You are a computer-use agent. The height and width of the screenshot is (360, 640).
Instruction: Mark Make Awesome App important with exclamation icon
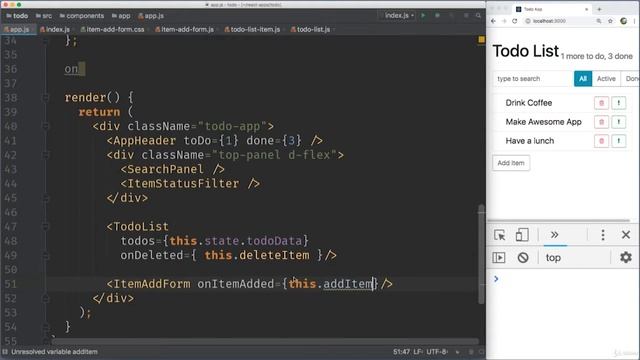coord(619,122)
